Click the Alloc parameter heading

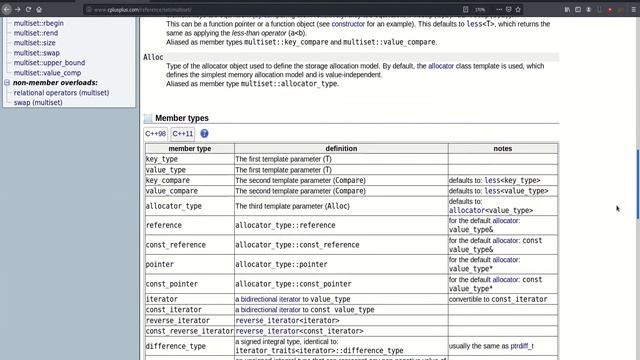[x=153, y=57]
